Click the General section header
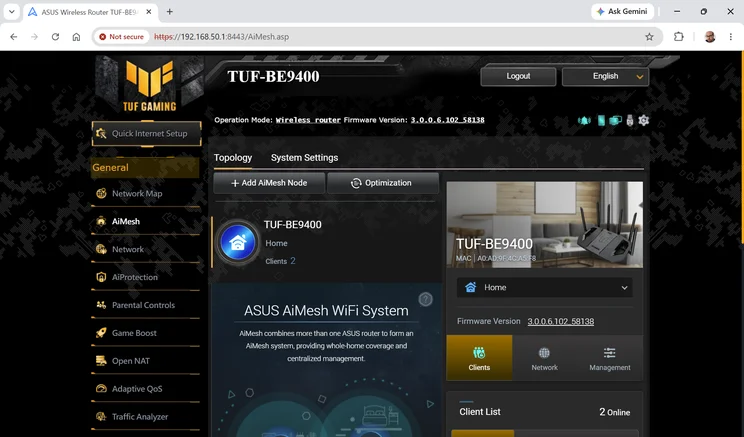The width and height of the screenshot is (744, 437). tap(145, 167)
